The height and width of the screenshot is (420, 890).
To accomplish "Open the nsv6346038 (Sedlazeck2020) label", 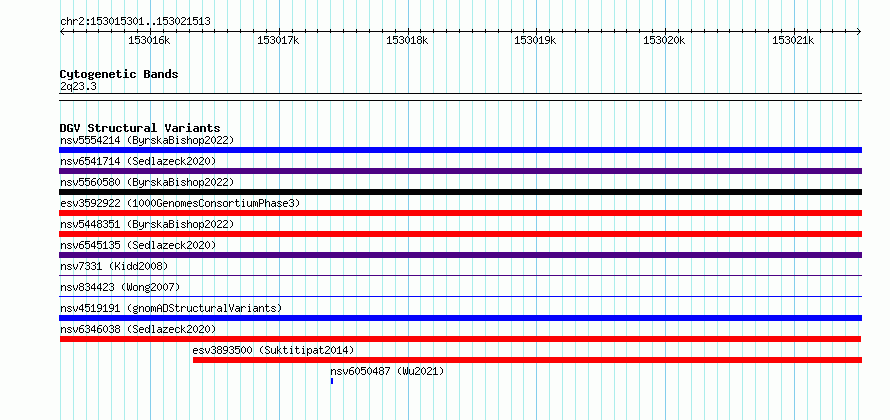I will pos(138,329).
